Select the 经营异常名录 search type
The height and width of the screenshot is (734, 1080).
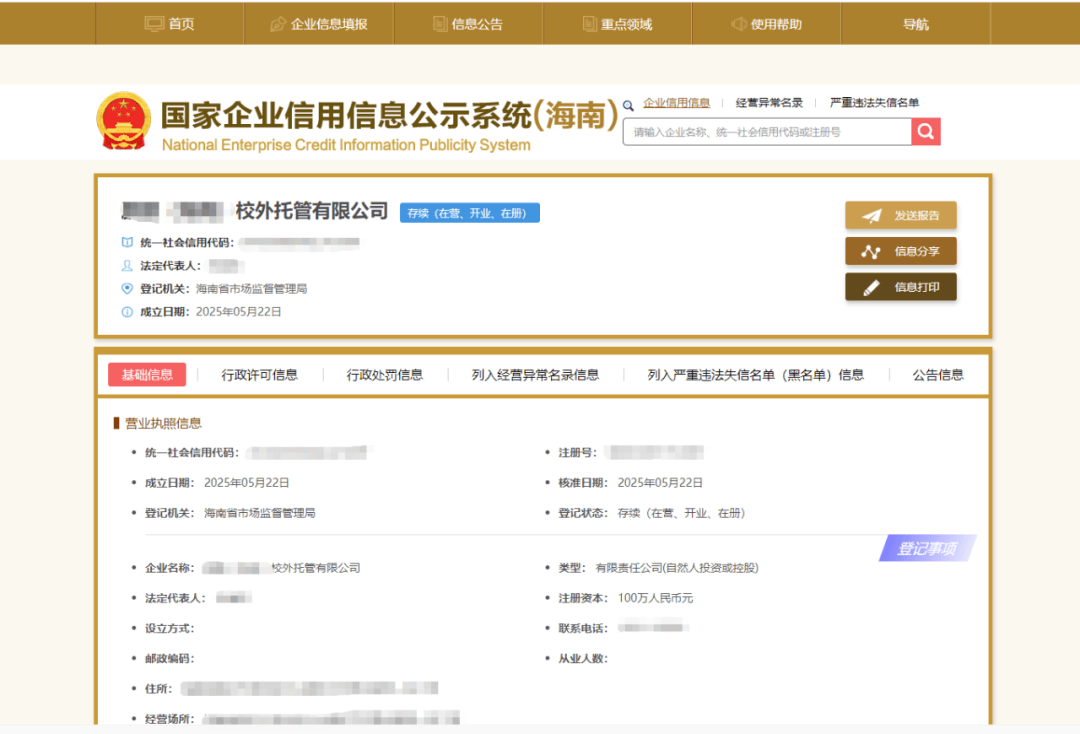coord(769,103)
